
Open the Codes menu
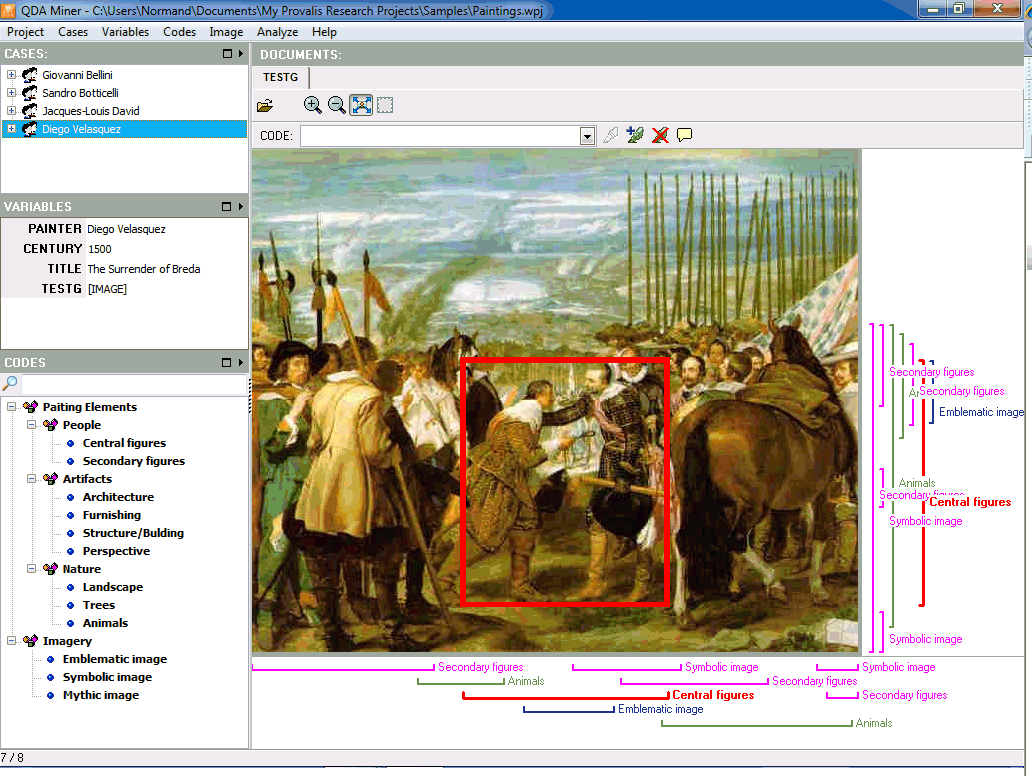click(179, 32)
